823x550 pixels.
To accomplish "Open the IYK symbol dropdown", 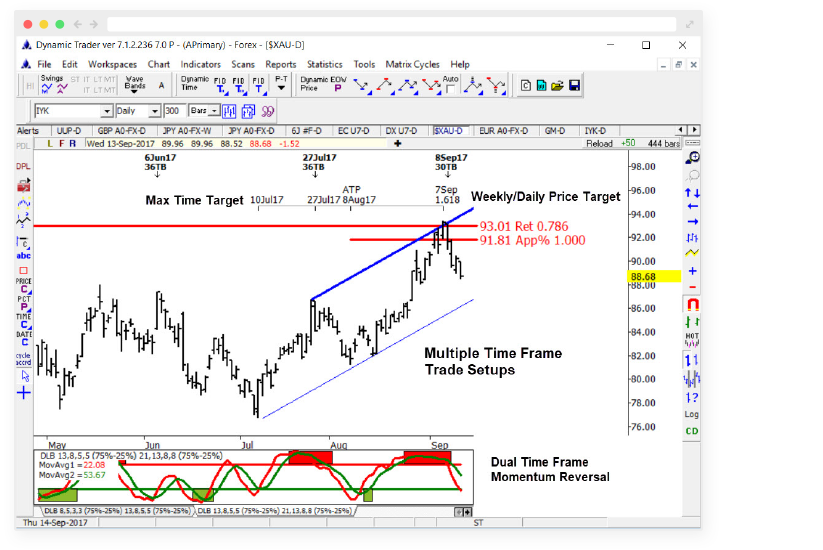I will (106, 111).
